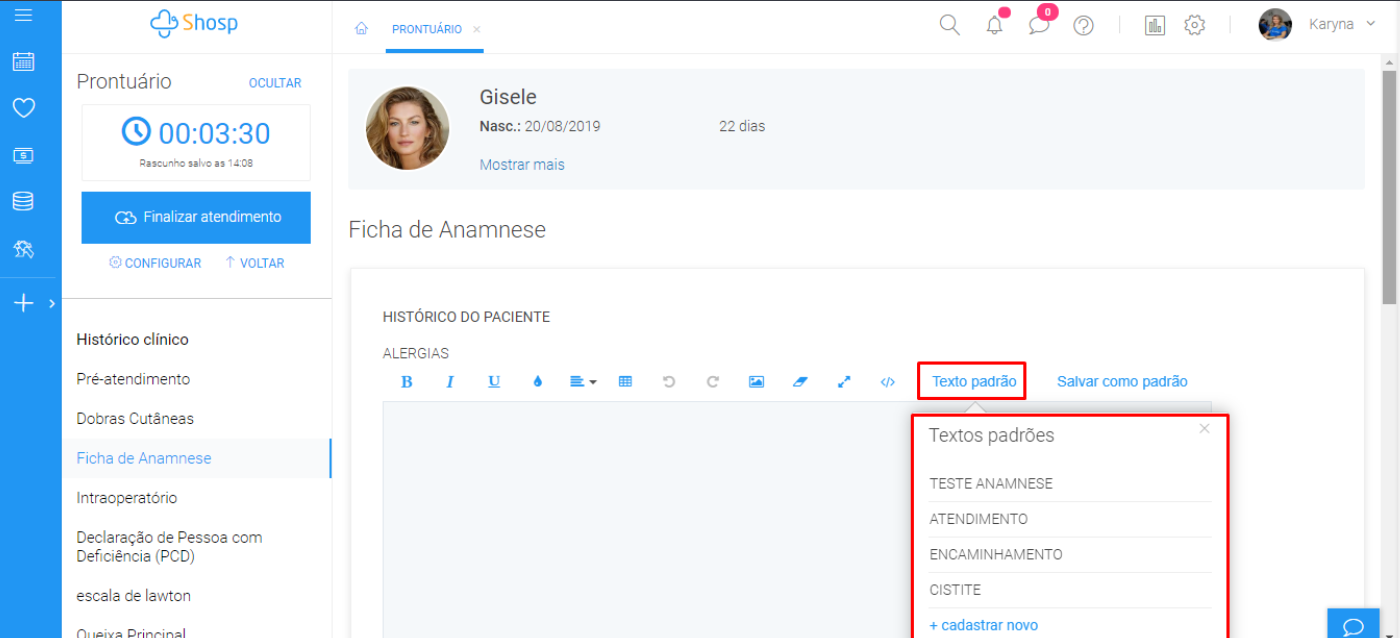Switch to the Prontuário tab

(x=427, y=29)
